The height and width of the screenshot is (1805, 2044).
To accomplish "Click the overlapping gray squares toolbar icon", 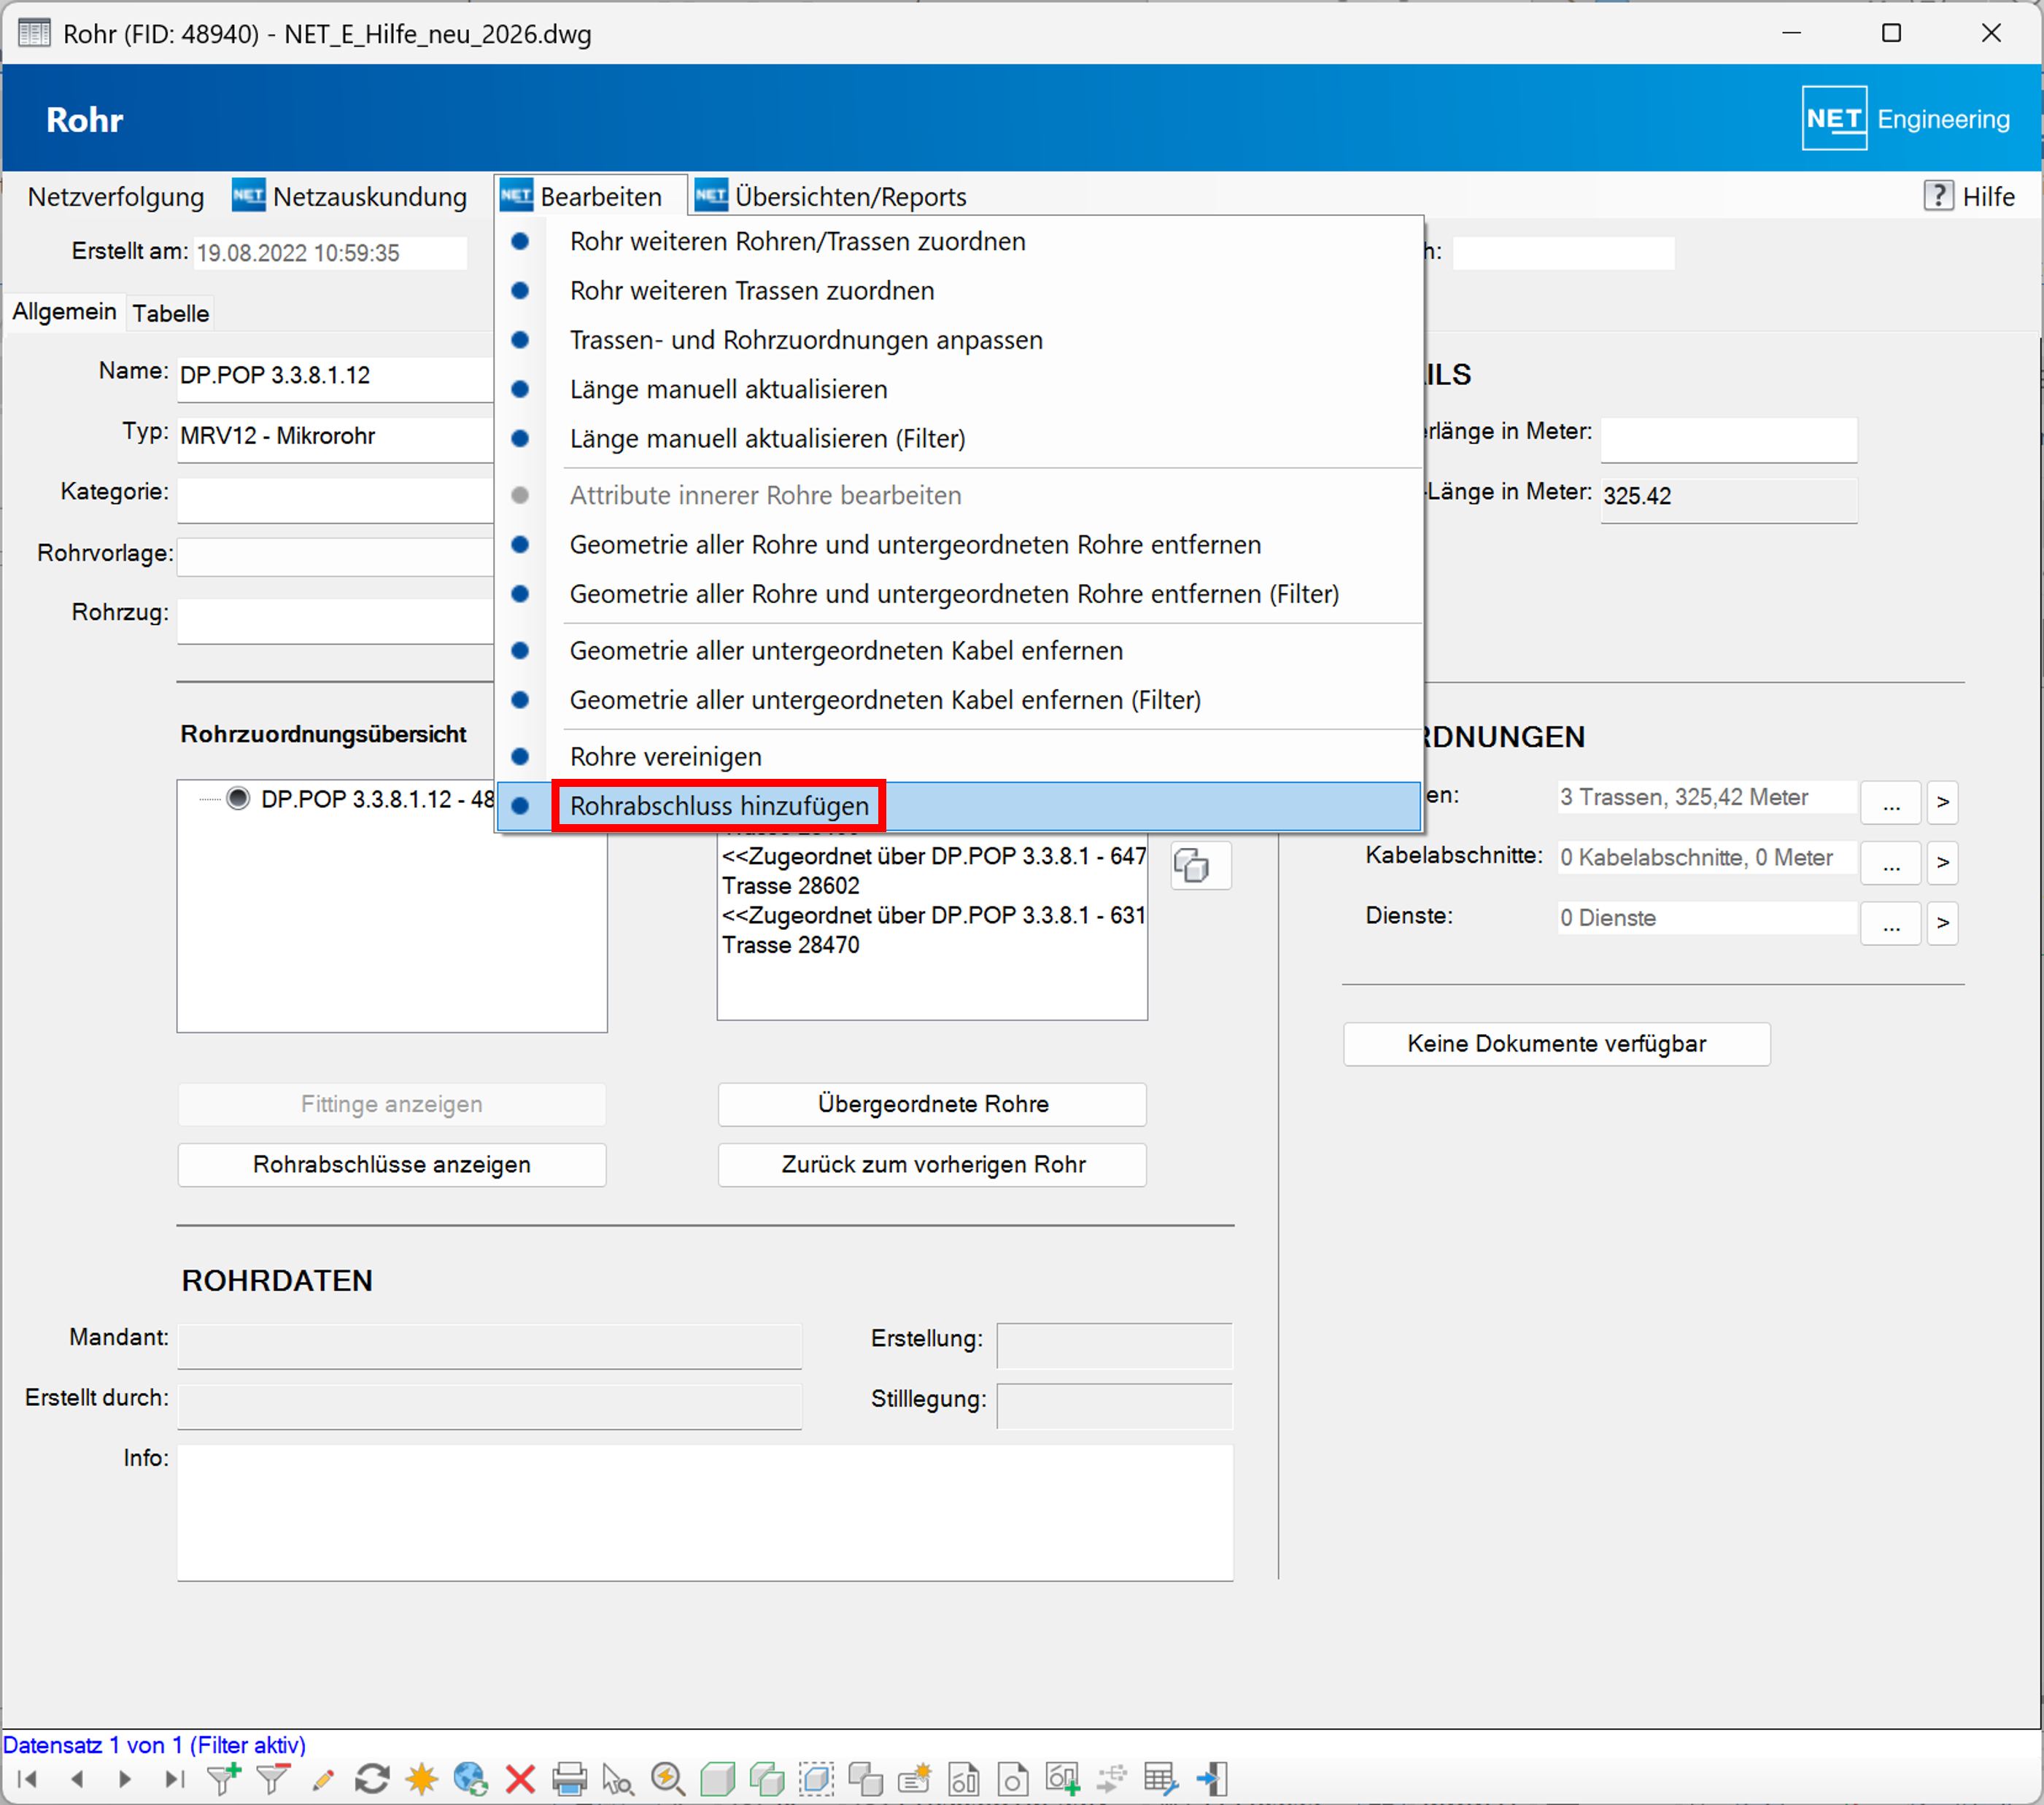I will pyautogui.click(x=865, y=1779).
